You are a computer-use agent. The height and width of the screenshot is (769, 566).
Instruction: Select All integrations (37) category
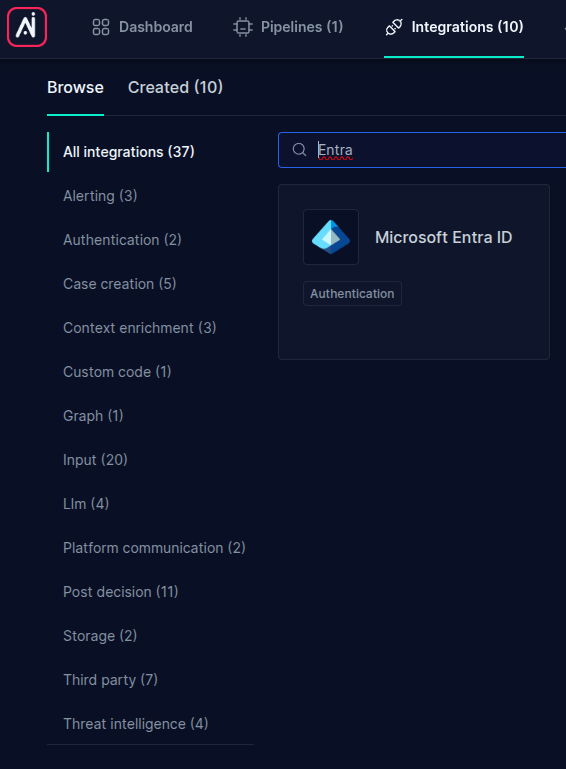point(129,152)
